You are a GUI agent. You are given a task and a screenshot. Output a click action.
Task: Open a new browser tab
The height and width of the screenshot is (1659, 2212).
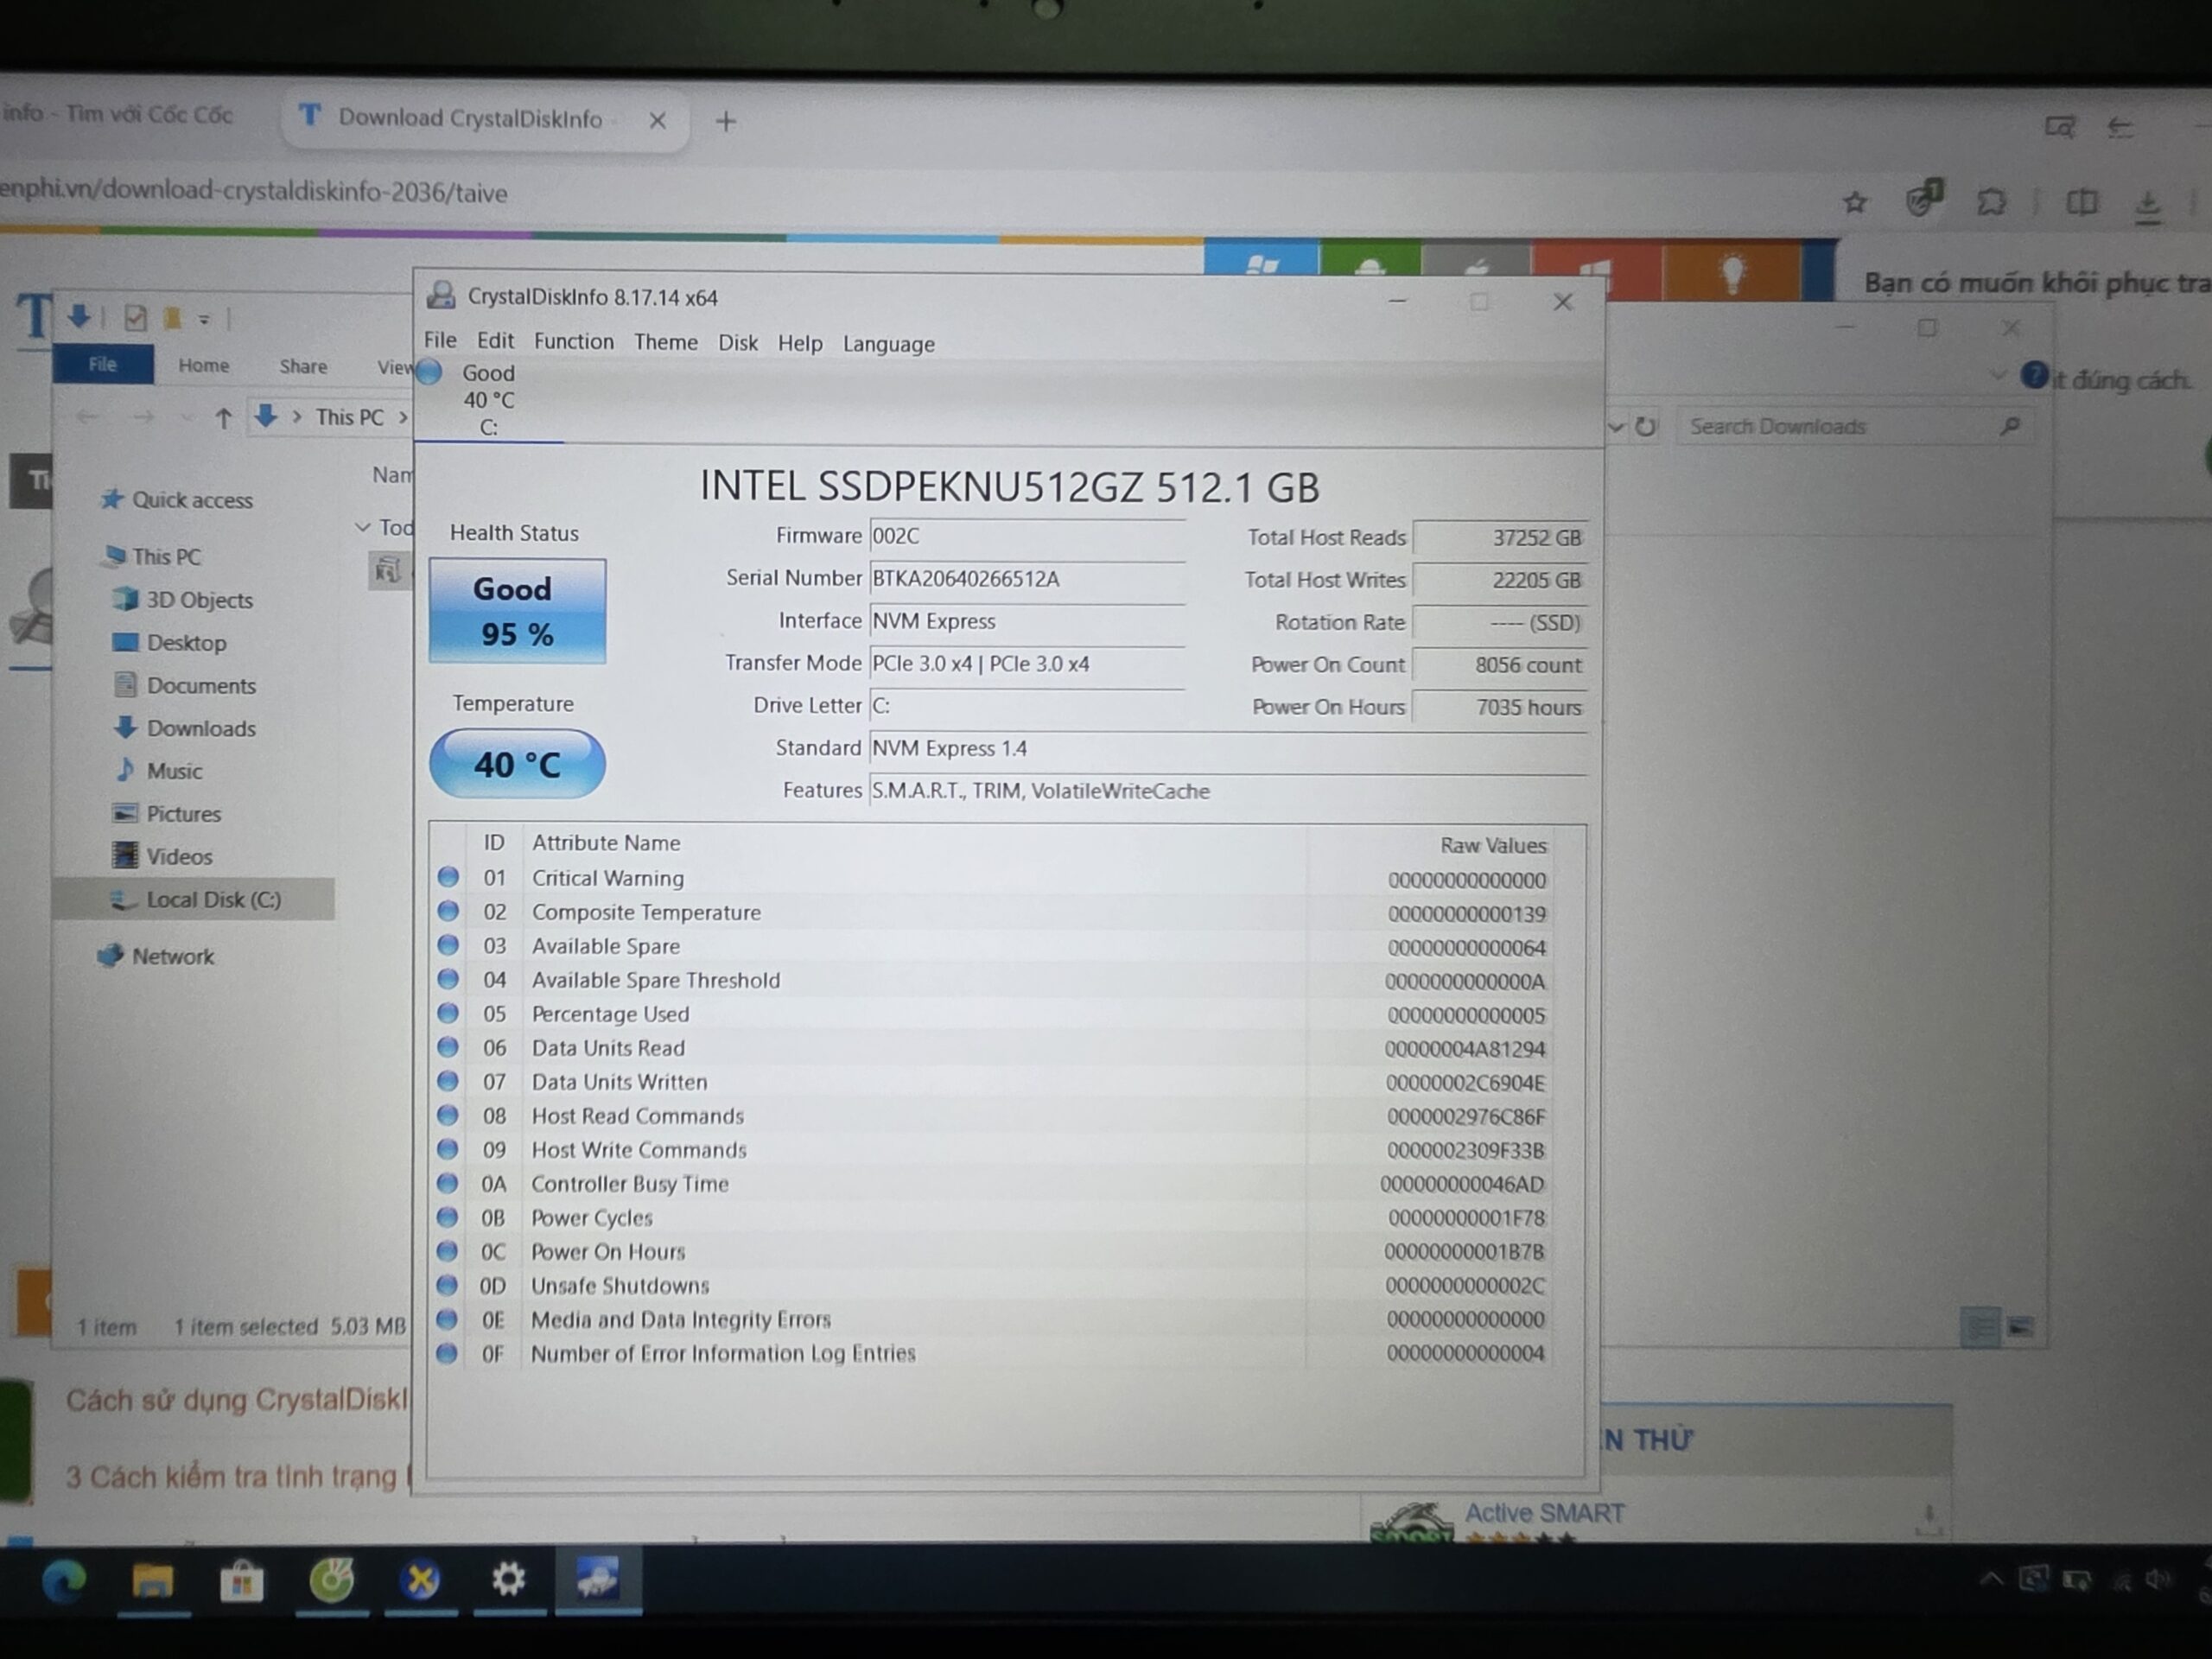tap(726, 122)
